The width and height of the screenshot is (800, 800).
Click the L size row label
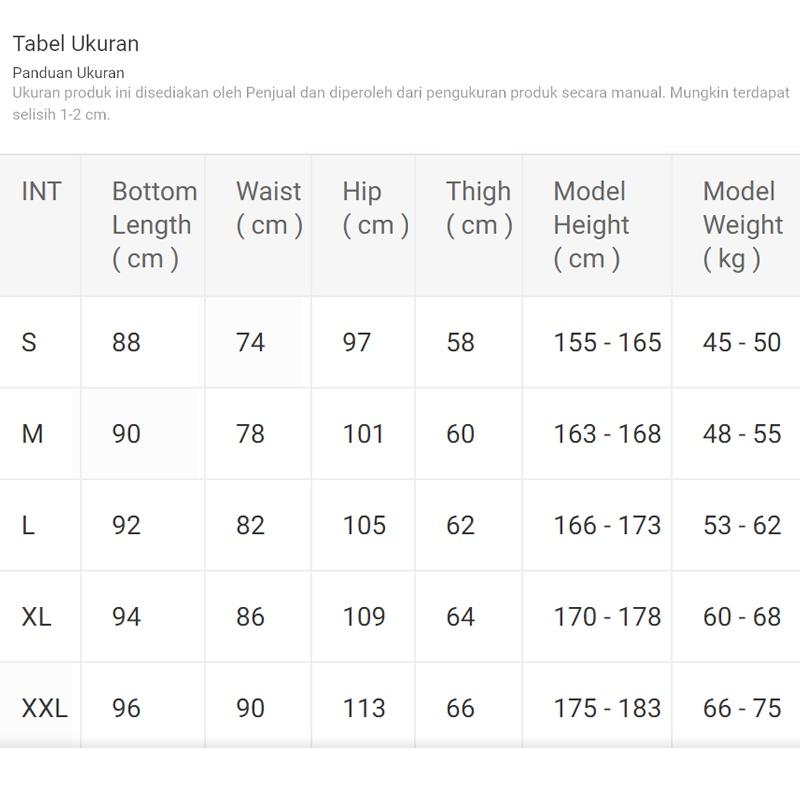(28, 526)
